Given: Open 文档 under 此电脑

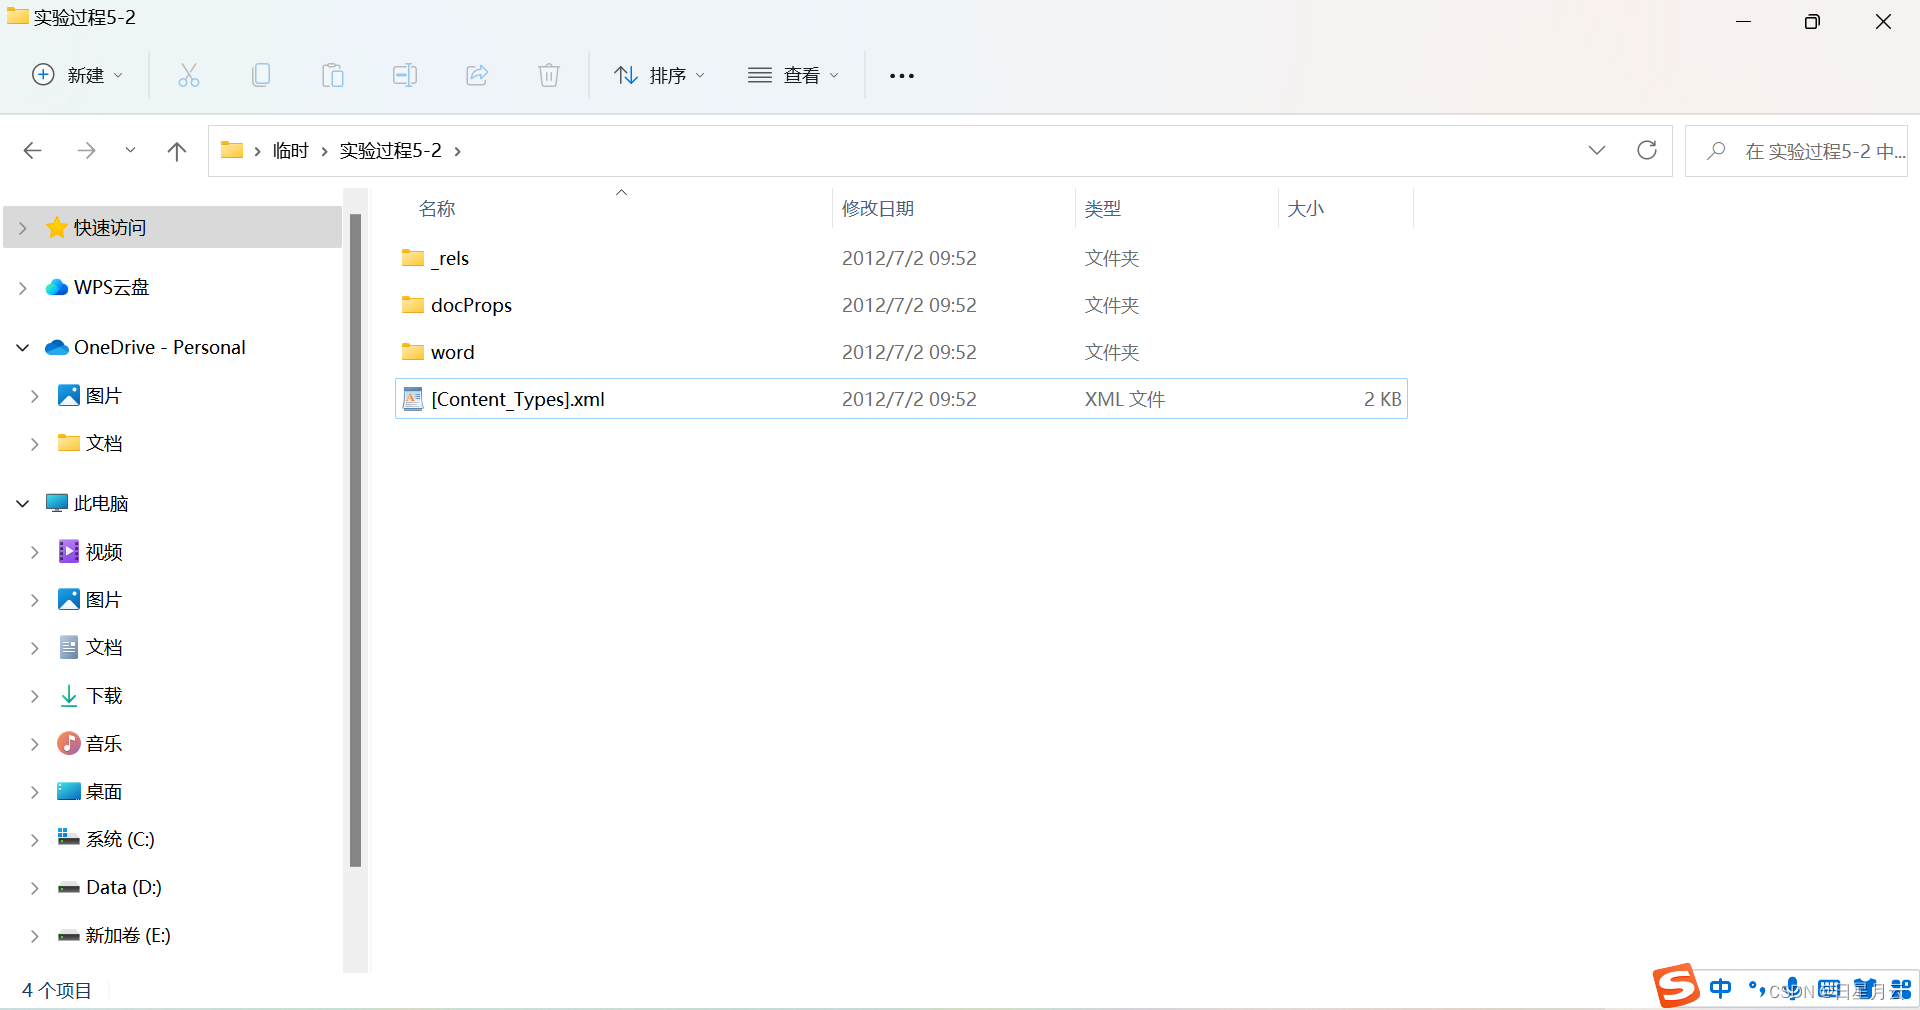Looking at the screenshot, I should pyautogui.click(x=104, y=648).
